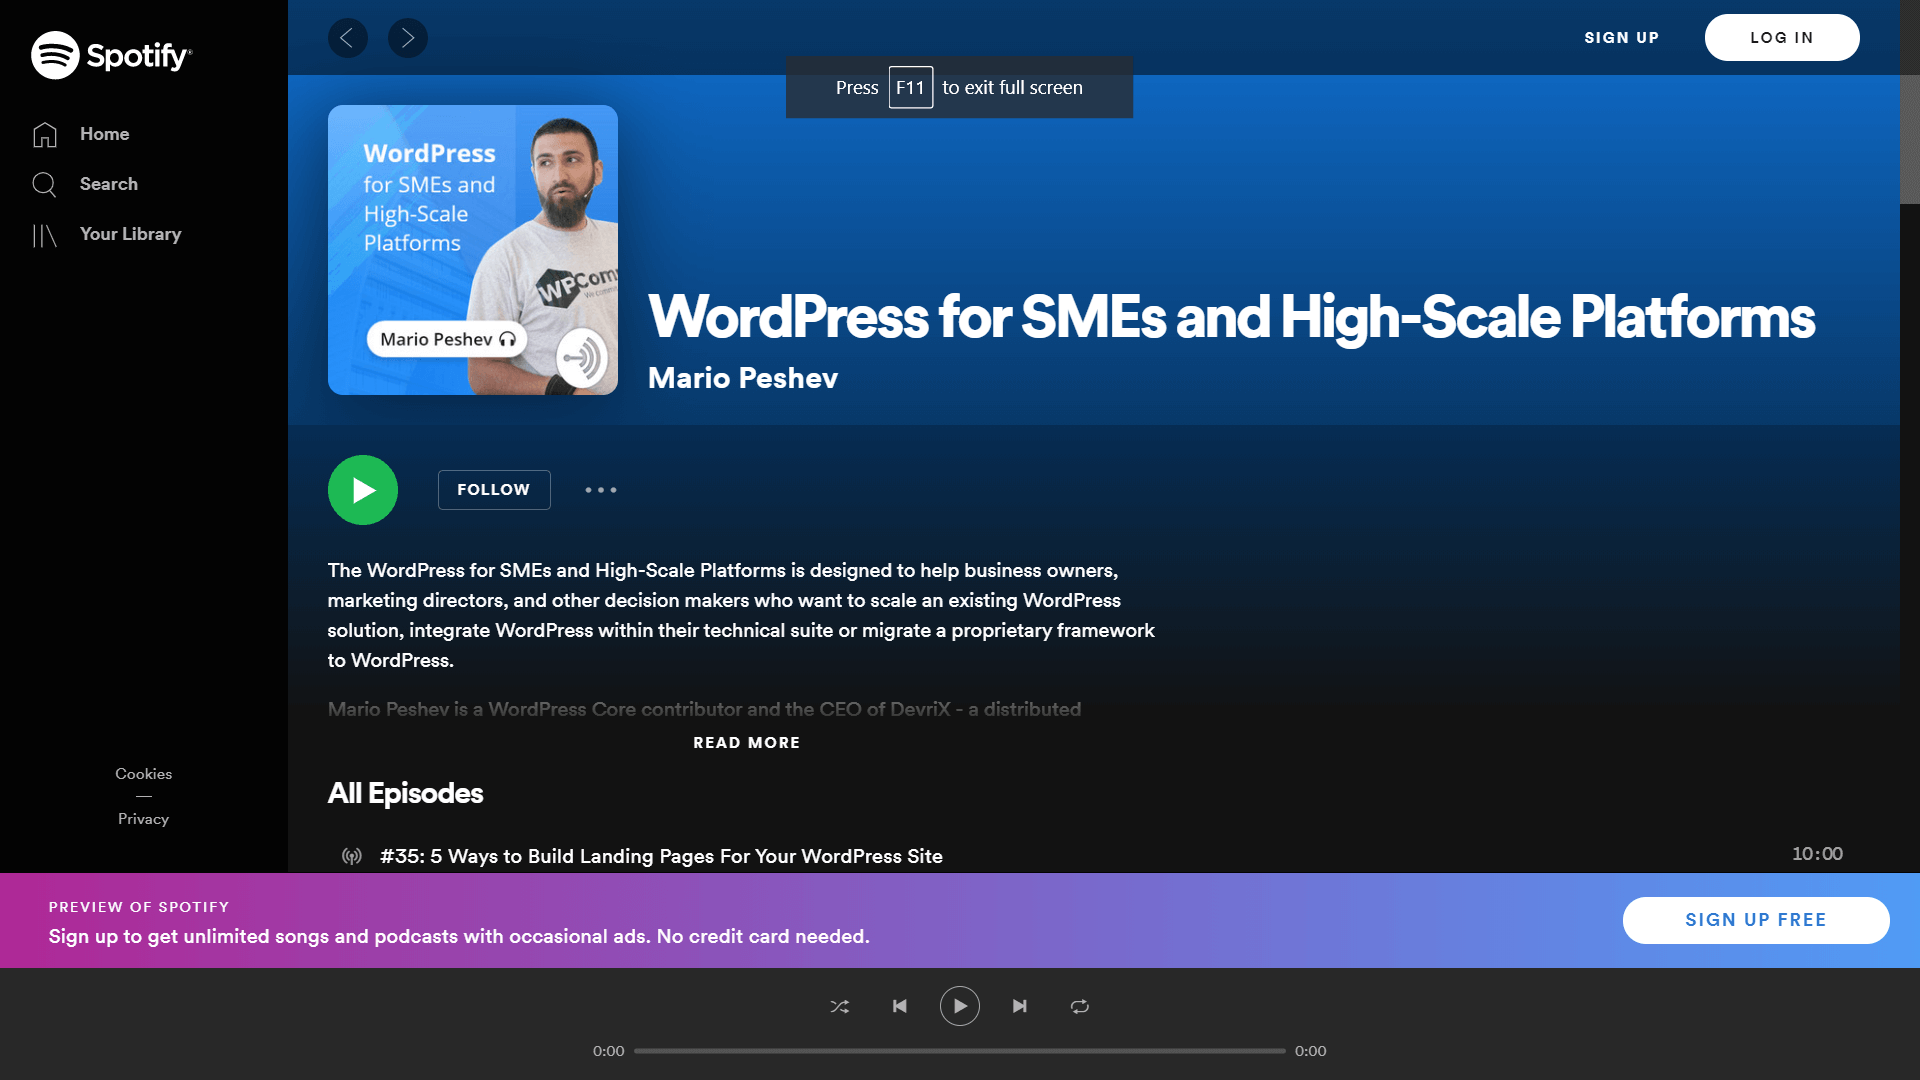Image resolution: width=1920 pixels, height=1080 pixels.
Task: Click the podcast cover artwork
Action: [x=473, y=250]
